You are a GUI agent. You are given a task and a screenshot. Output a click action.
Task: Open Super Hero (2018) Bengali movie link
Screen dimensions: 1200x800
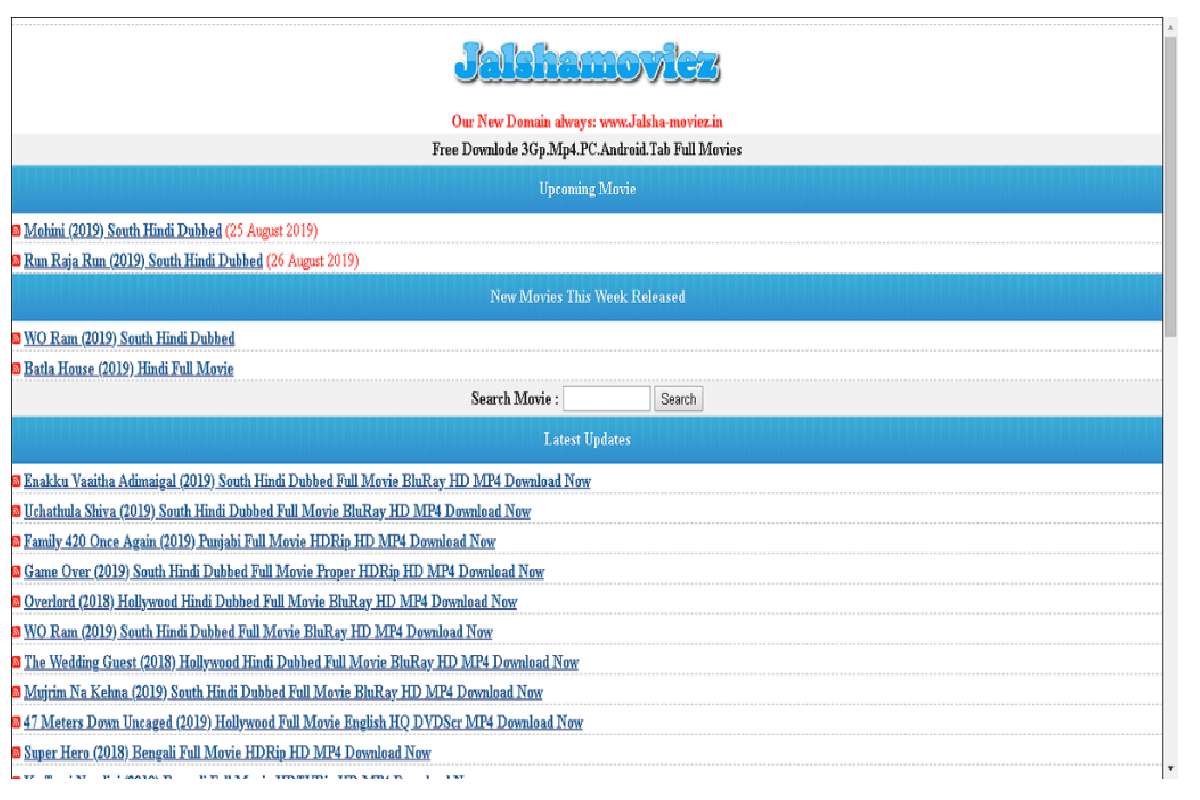tap(227, 753)
